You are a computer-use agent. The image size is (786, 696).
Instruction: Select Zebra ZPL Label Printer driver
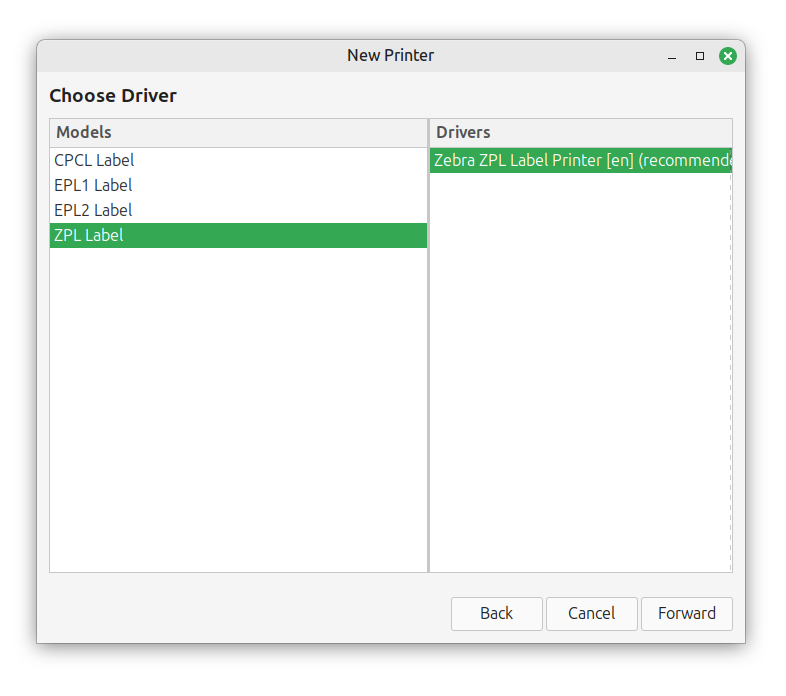(580, 160)
